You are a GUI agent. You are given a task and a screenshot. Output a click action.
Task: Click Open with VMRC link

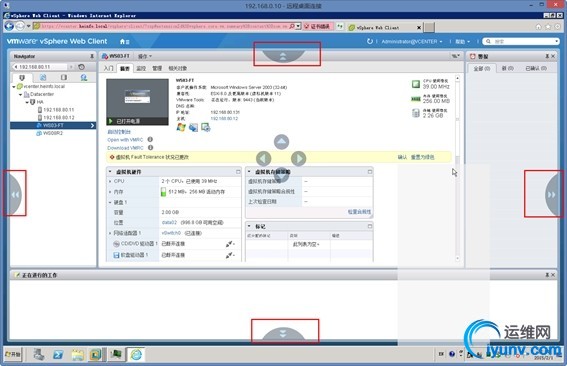pyautogui.click(x=125, y=140)
